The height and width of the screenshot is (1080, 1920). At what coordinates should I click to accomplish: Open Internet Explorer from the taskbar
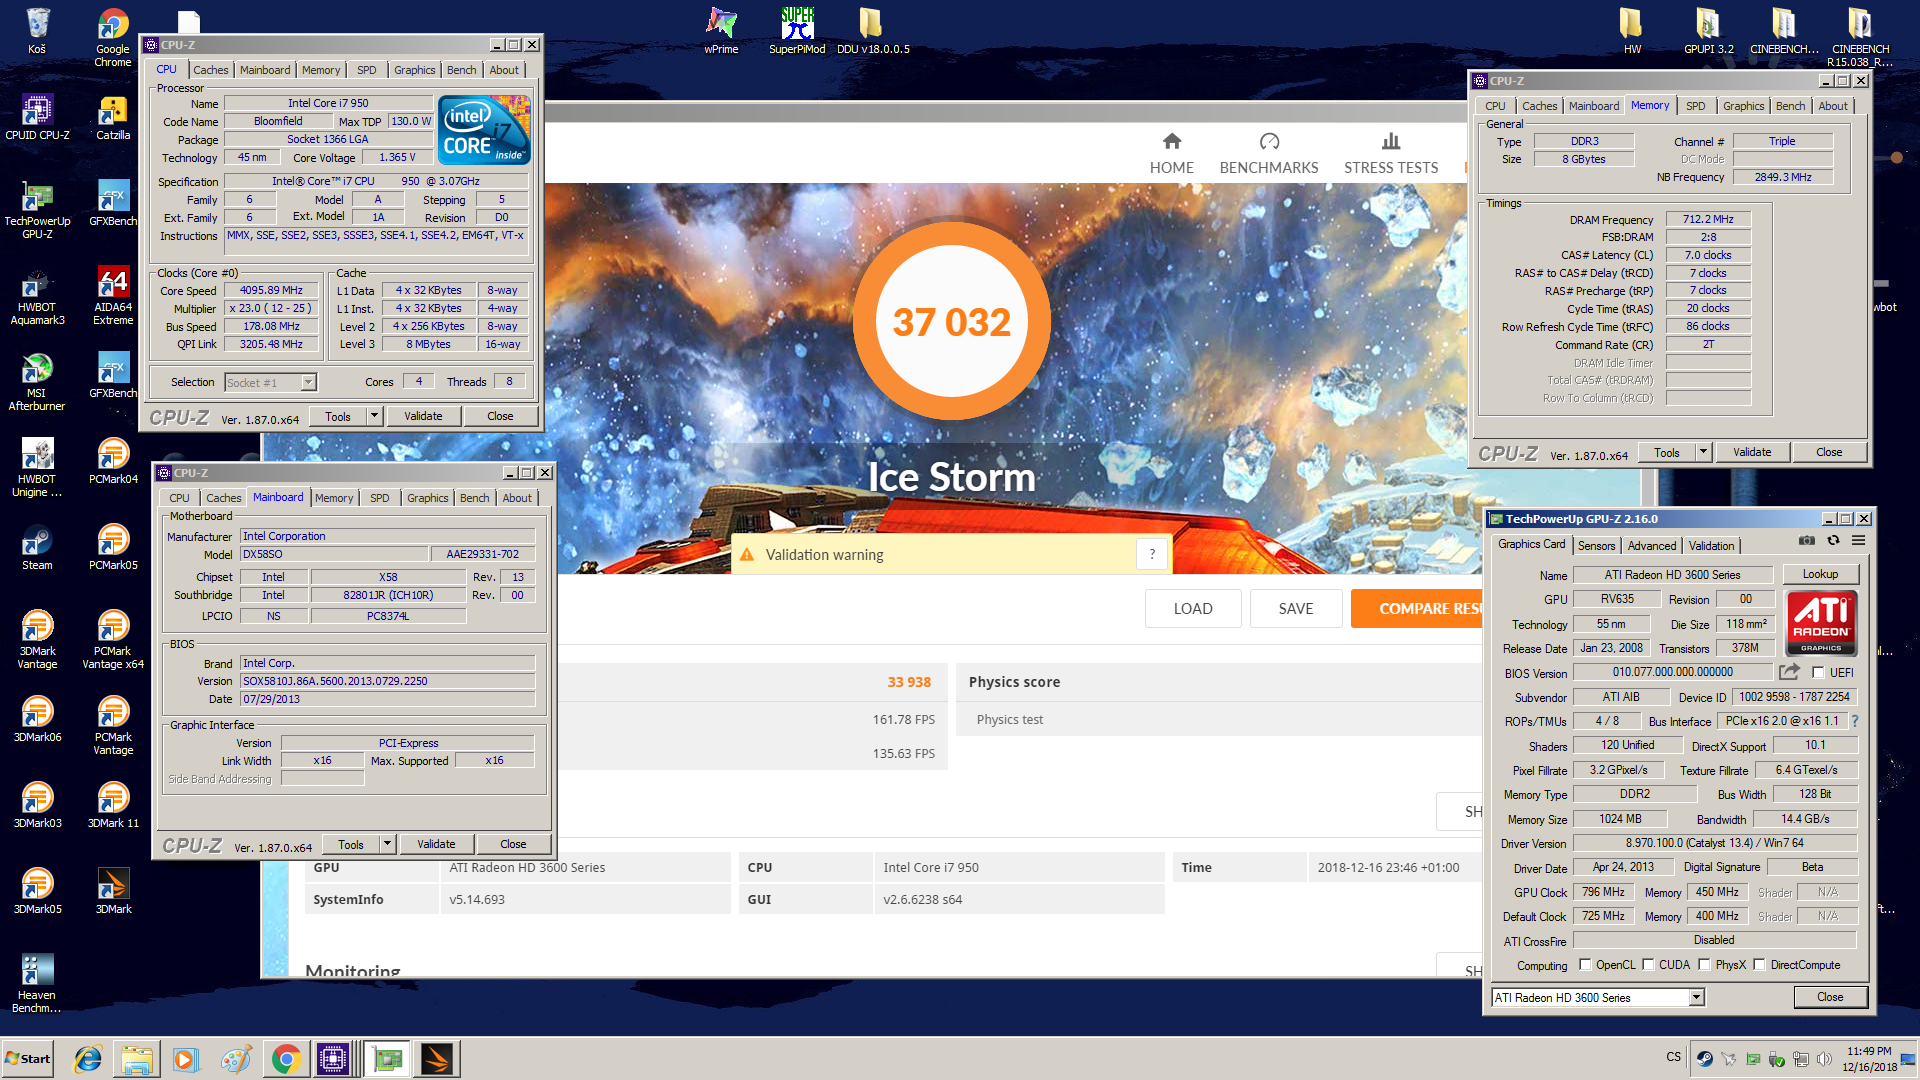[x=88, y=1059]
